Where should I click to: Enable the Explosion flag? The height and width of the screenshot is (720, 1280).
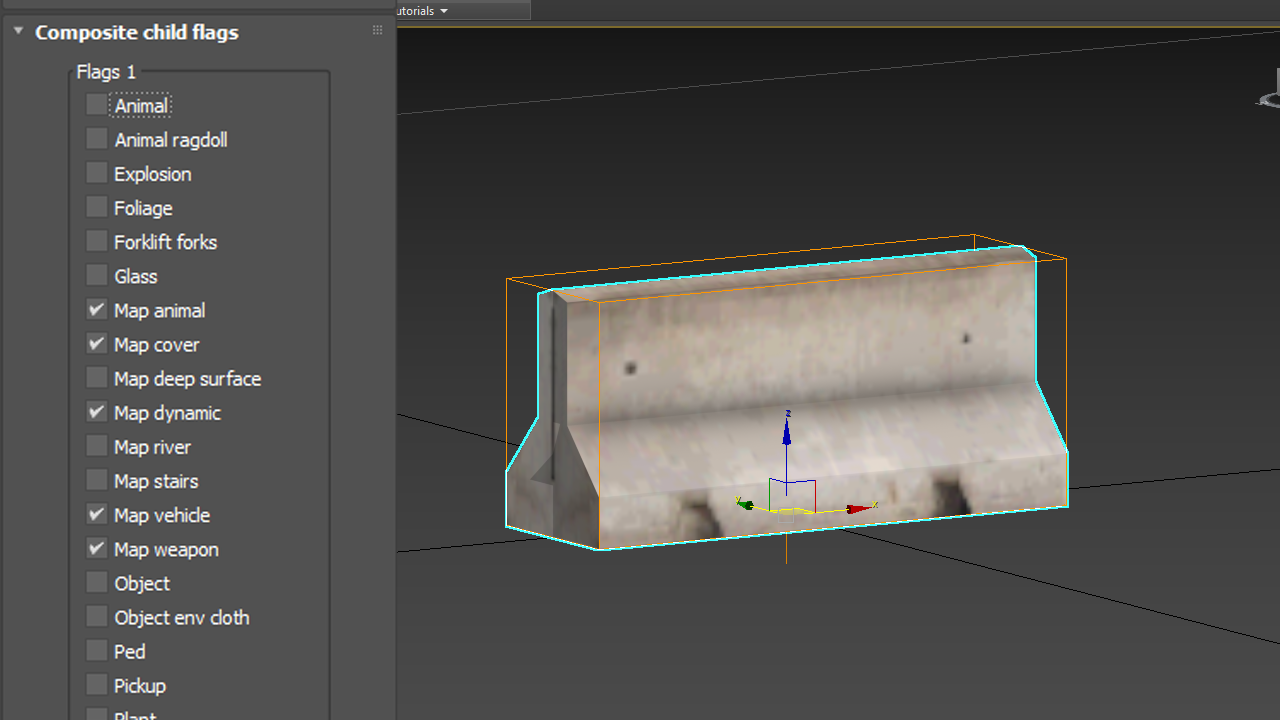tap(96, 172)
